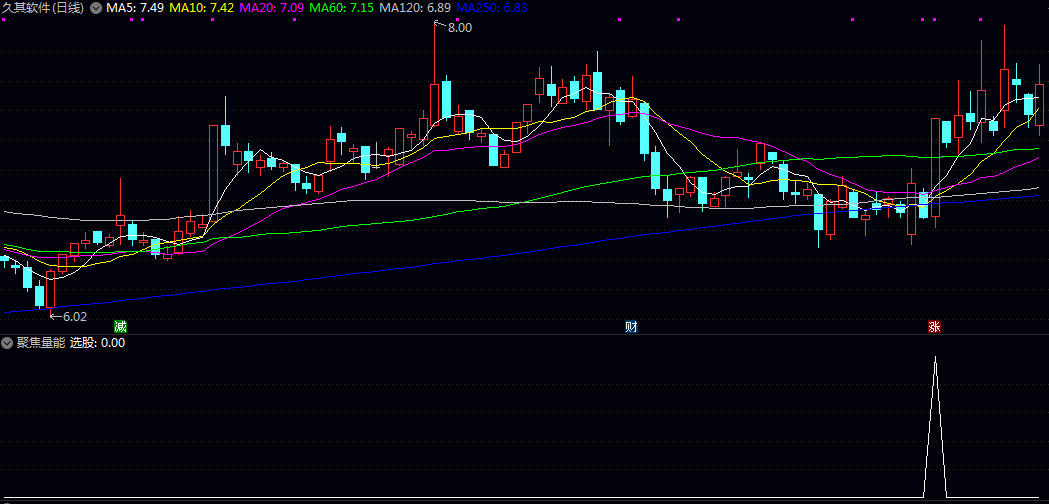Image resolution: width=1049 pixels, height=504 pixels.
Task: Open the main chart indicator dropdown arrow
Action: (96, 8)
